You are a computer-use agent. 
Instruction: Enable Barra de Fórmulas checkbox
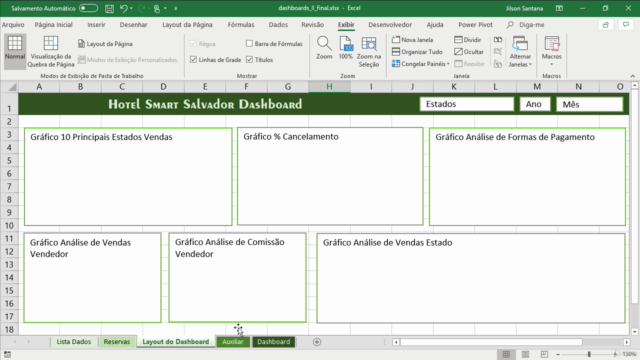tap(249, 43)
